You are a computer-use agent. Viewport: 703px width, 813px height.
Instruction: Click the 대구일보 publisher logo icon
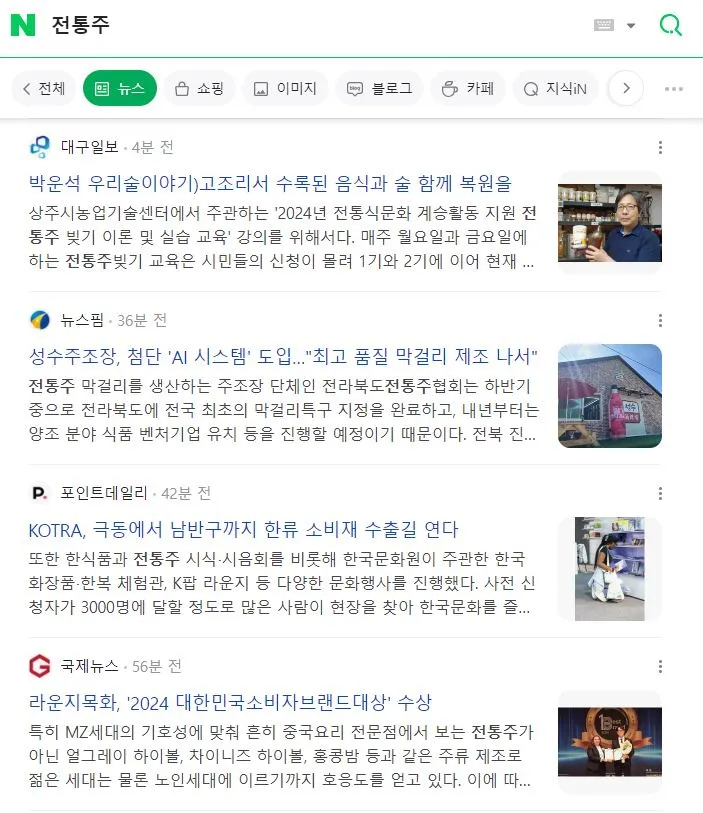pyautogui.click(x=40, y=147)
